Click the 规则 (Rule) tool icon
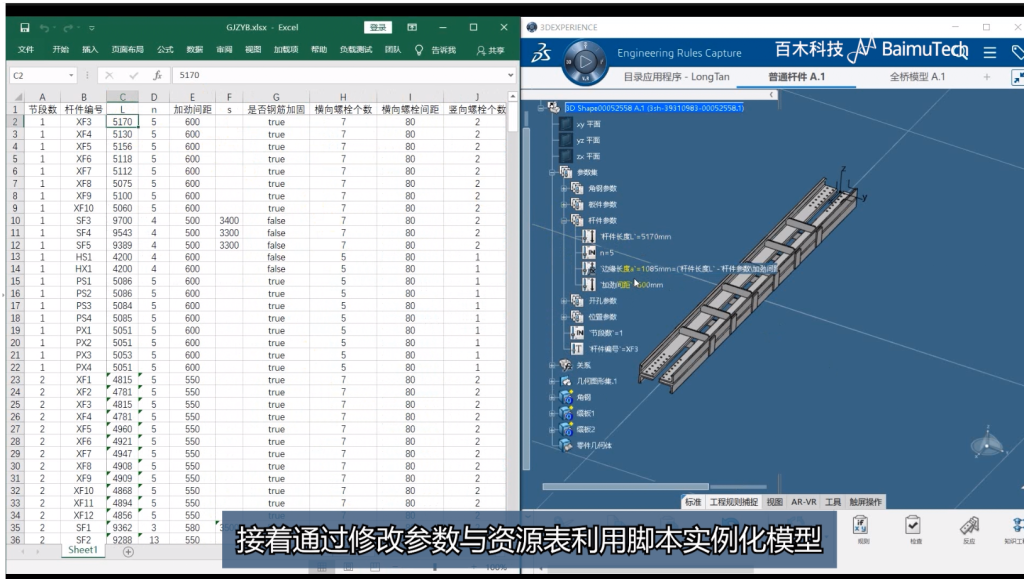The height and width of the screenshot is (579, 1024). tap(862, 527)
